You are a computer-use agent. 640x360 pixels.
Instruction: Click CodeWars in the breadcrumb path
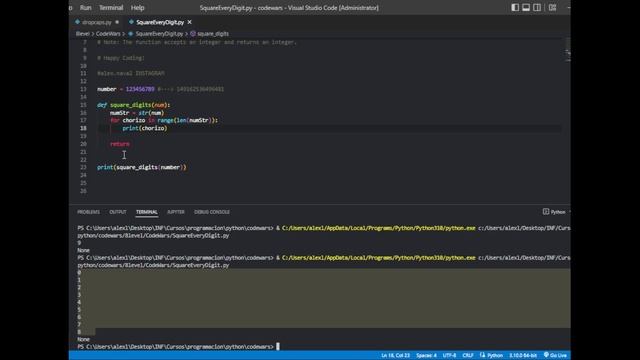108,33
